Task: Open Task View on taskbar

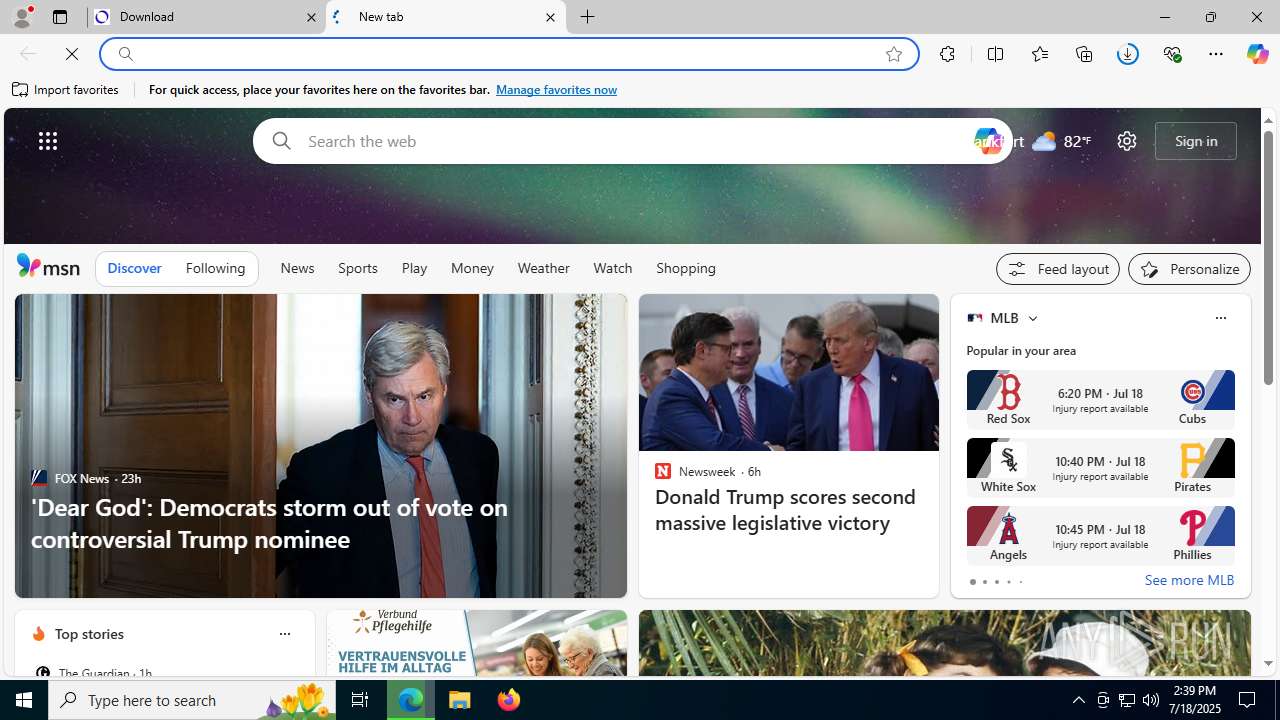Action: tap(359, 700)
